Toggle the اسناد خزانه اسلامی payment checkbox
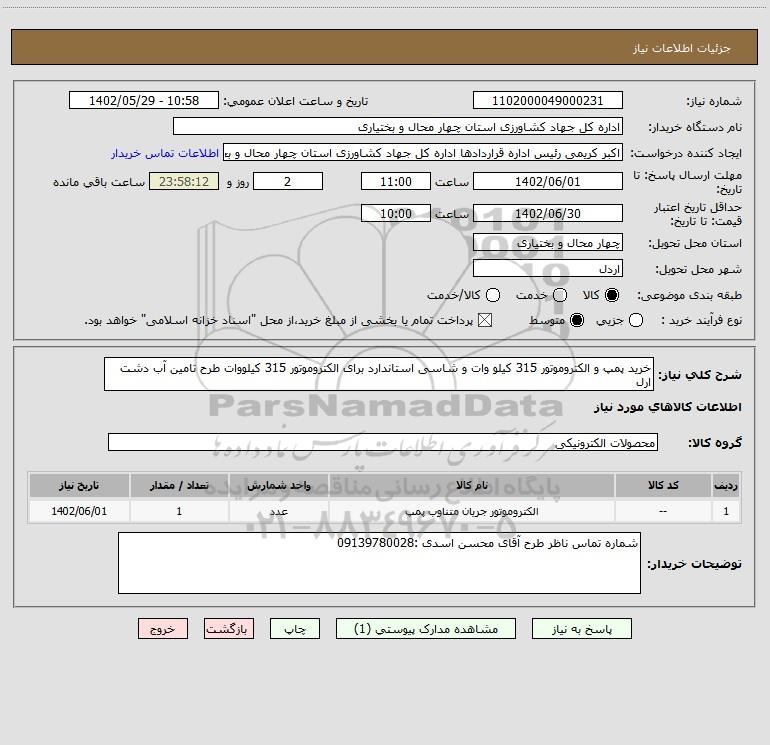This screenshot has width=770, height=745. (485, 320)
